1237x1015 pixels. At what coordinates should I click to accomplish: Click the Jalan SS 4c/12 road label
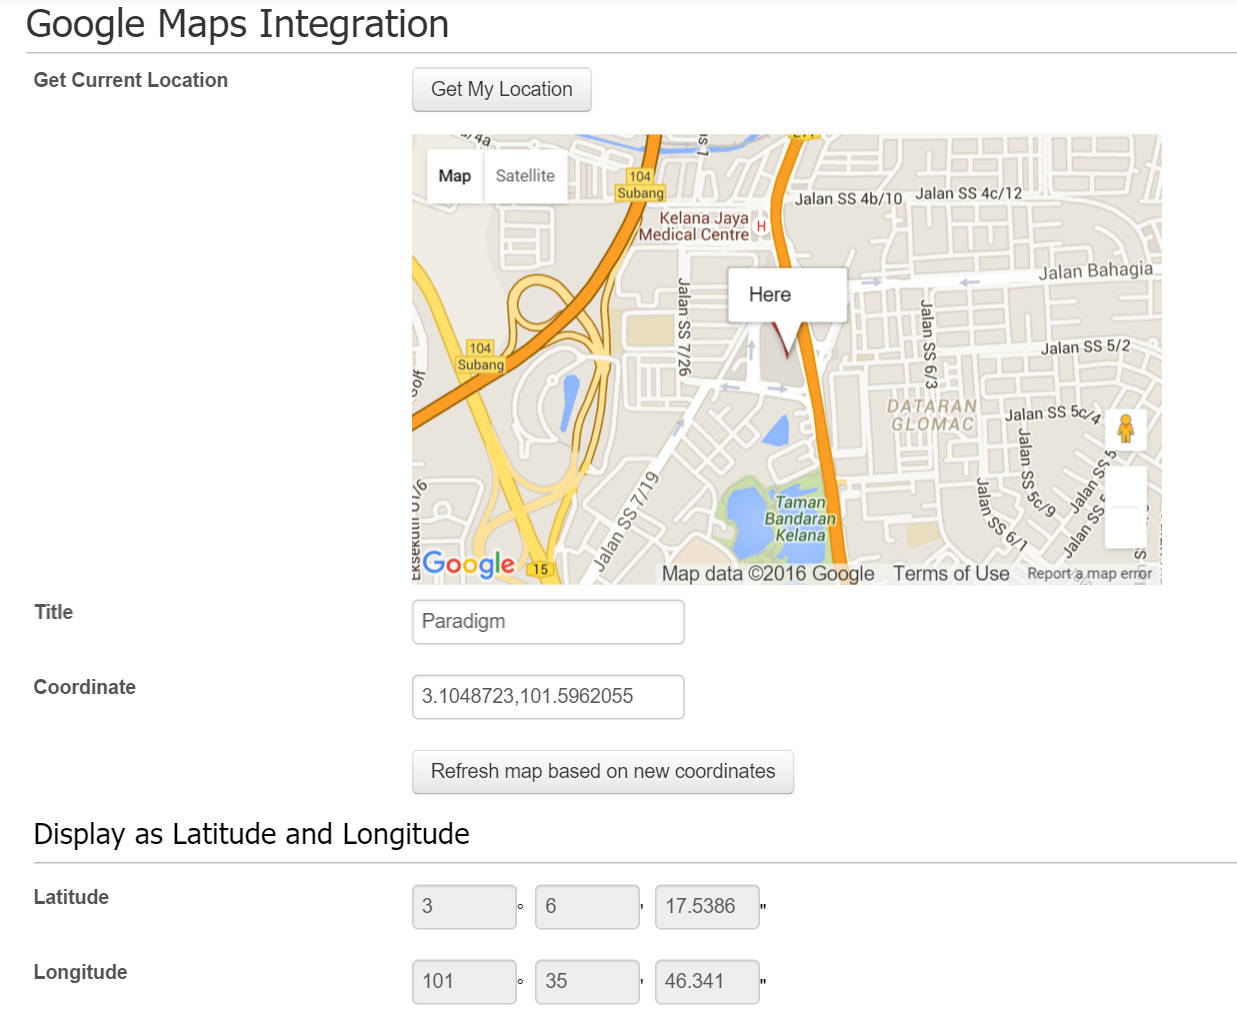(969, 193)
